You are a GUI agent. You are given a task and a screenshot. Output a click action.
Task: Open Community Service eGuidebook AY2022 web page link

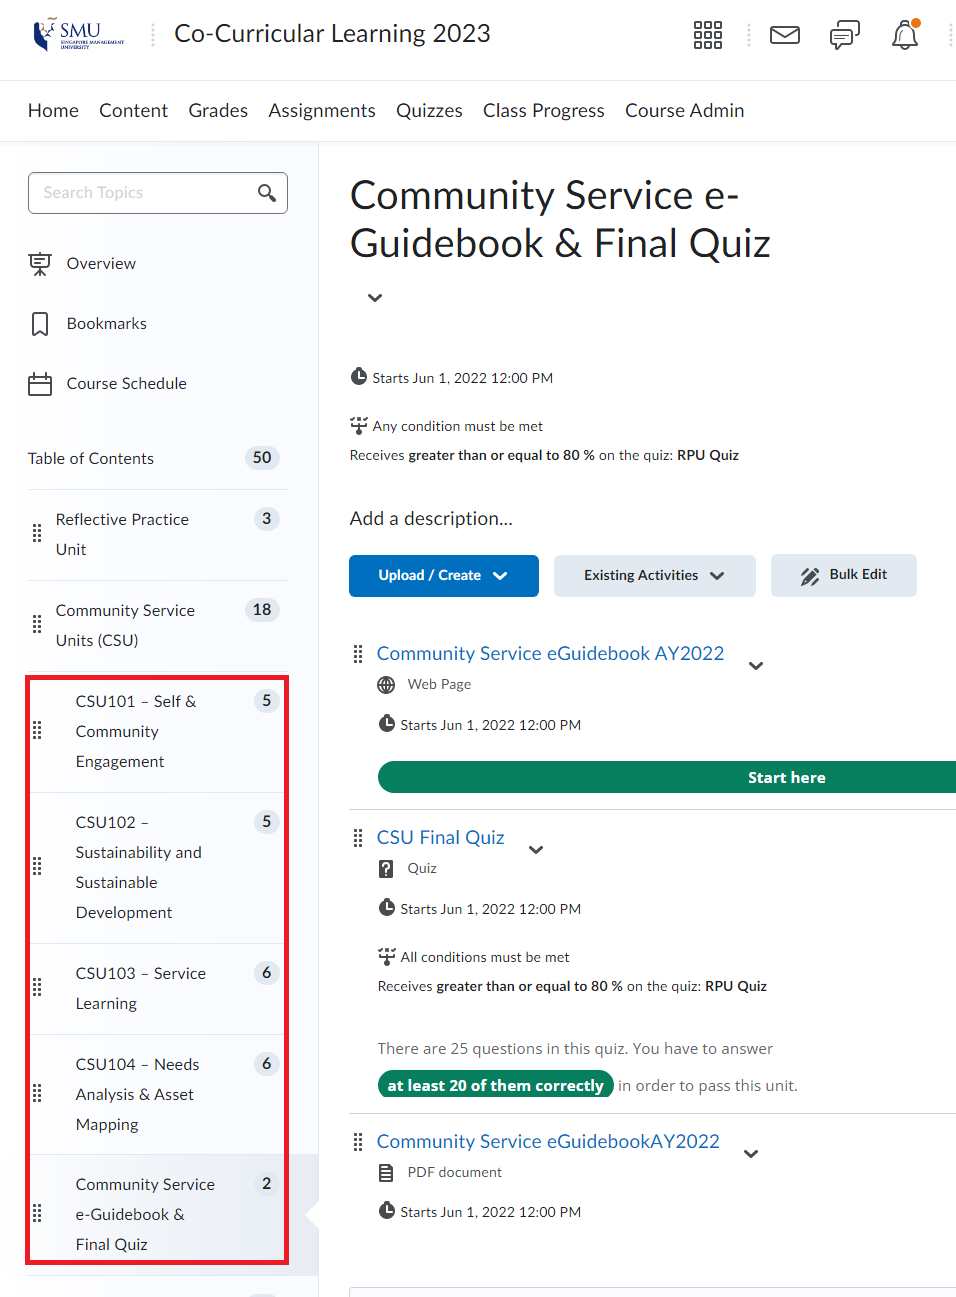click(x=550, y=654)
